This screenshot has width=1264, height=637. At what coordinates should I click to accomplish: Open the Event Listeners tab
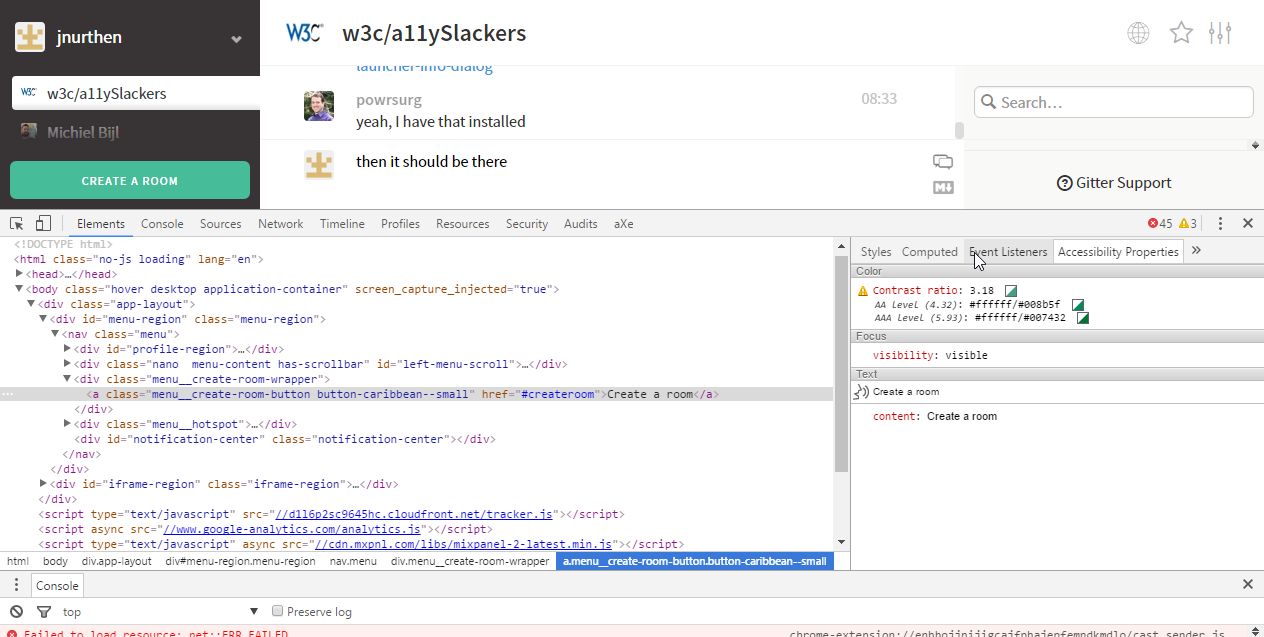[x=1008, y=252]
